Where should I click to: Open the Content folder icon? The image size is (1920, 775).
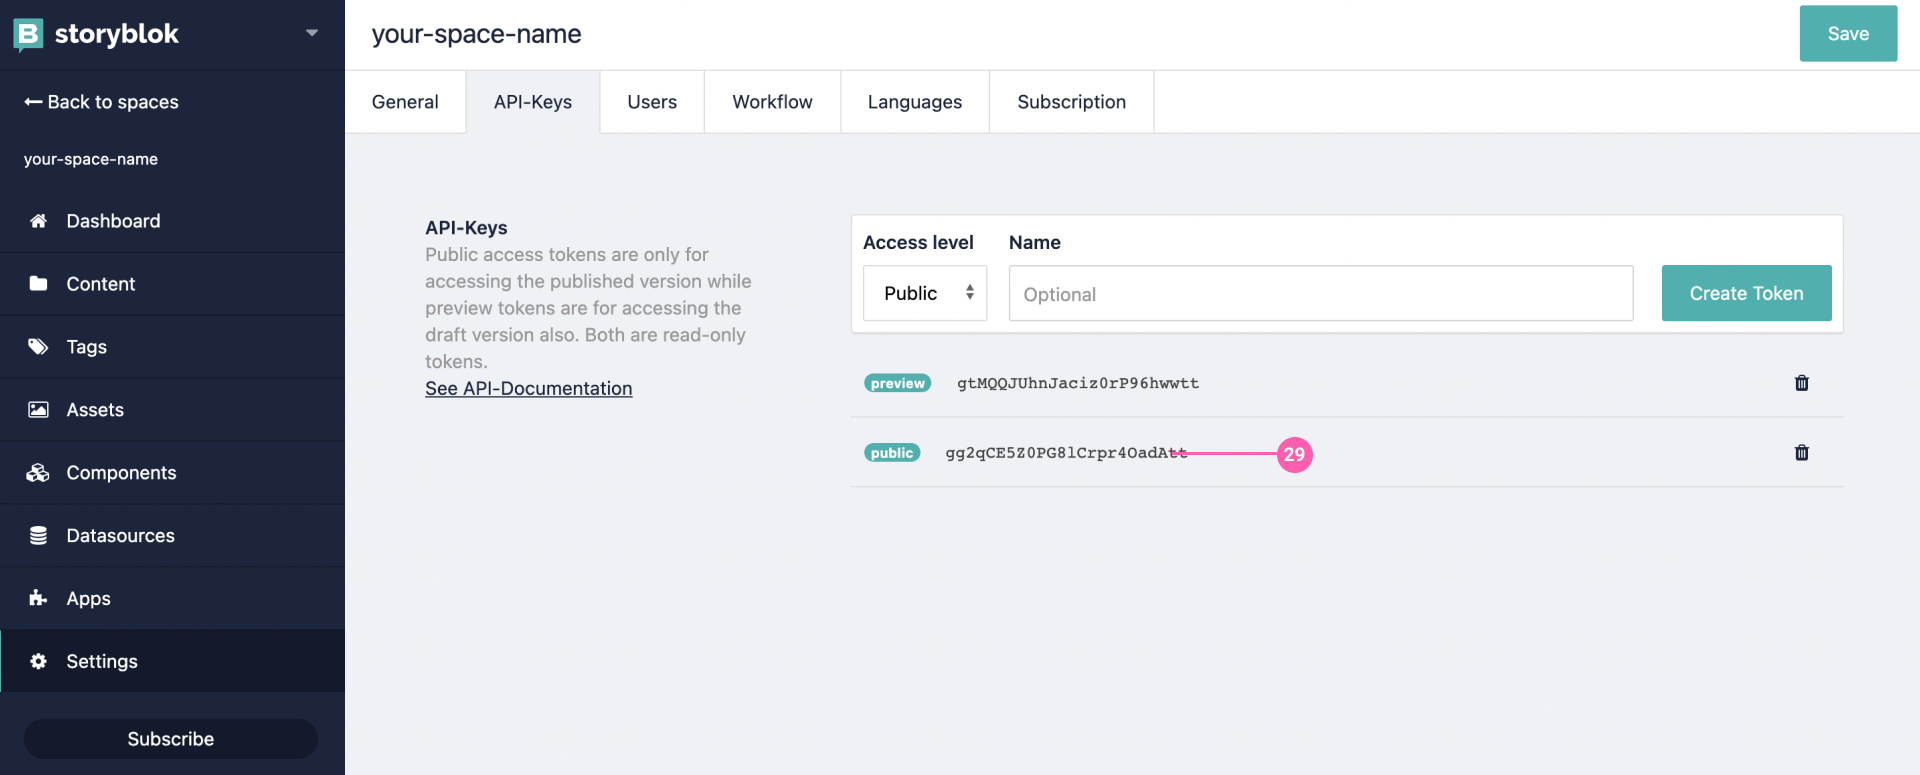pyautogui.click(x=38, y=284)
